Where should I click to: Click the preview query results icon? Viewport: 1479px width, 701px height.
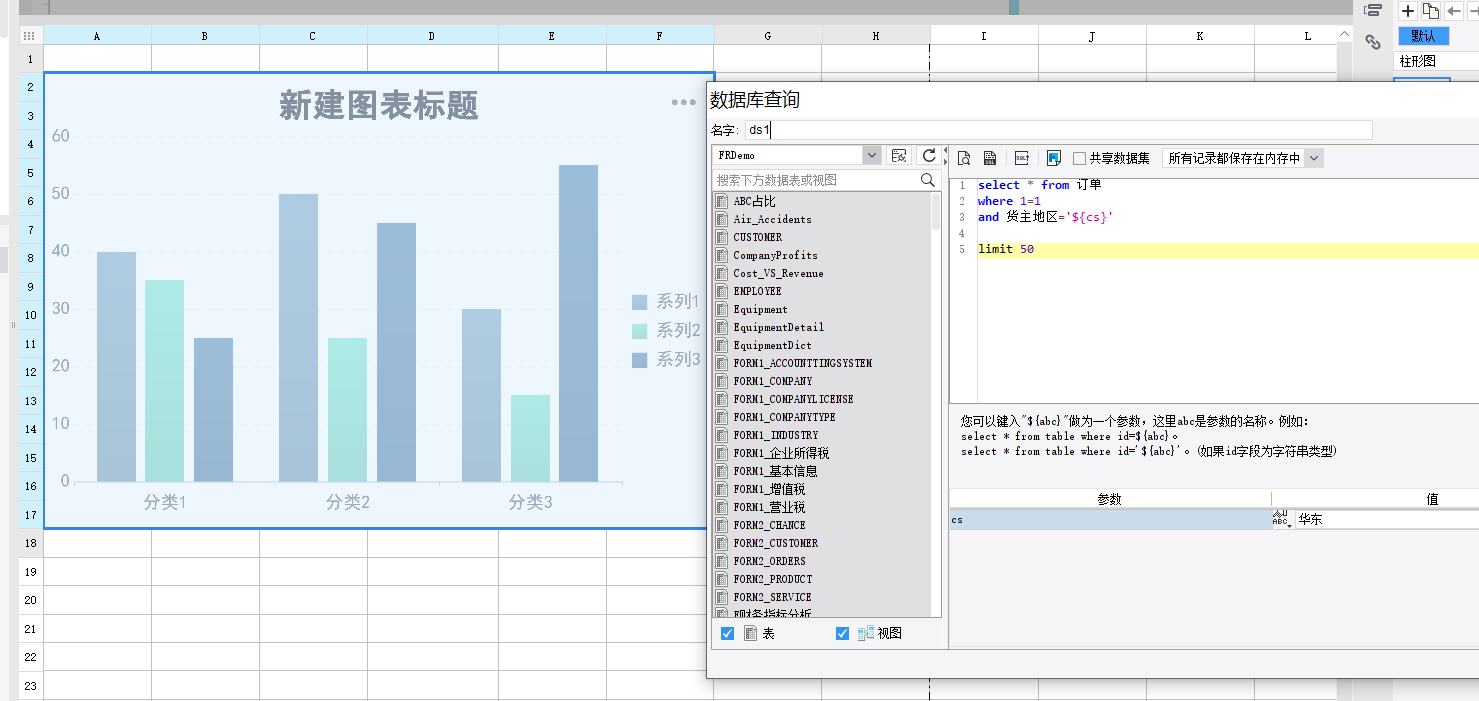click(x=964, y=158)
